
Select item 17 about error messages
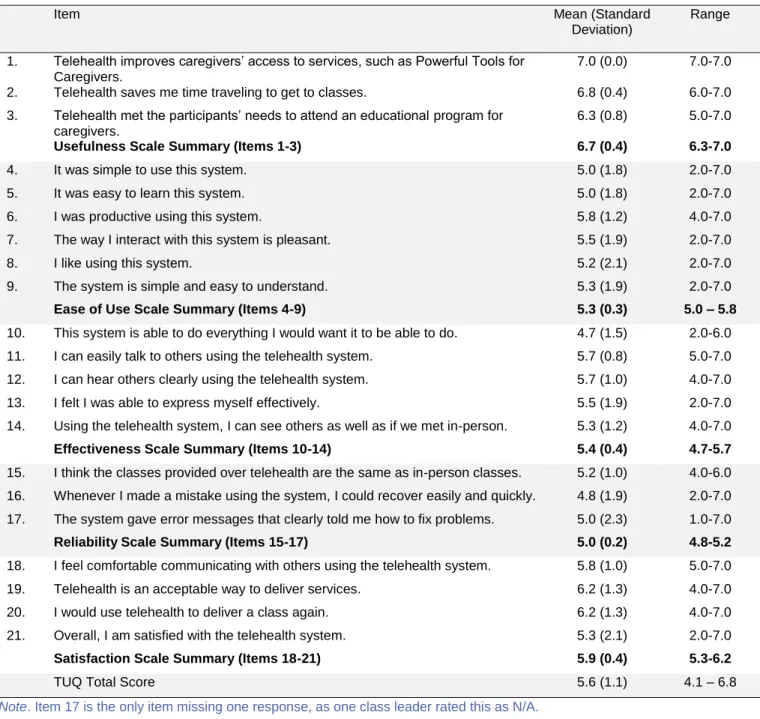click(x=274, y=519)
